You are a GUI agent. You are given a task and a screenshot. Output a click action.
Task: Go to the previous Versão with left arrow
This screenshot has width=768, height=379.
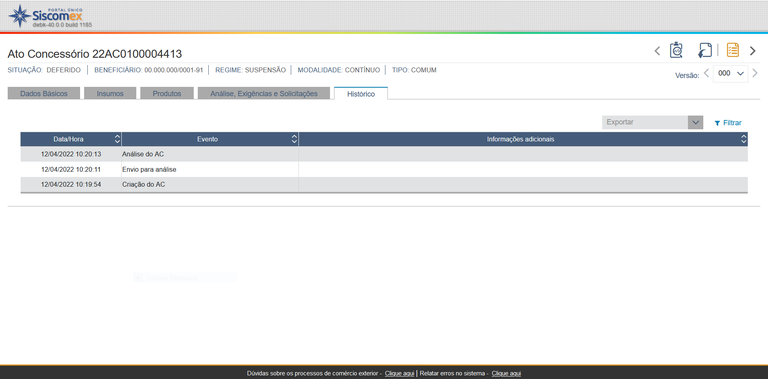(x=706, y=73)
